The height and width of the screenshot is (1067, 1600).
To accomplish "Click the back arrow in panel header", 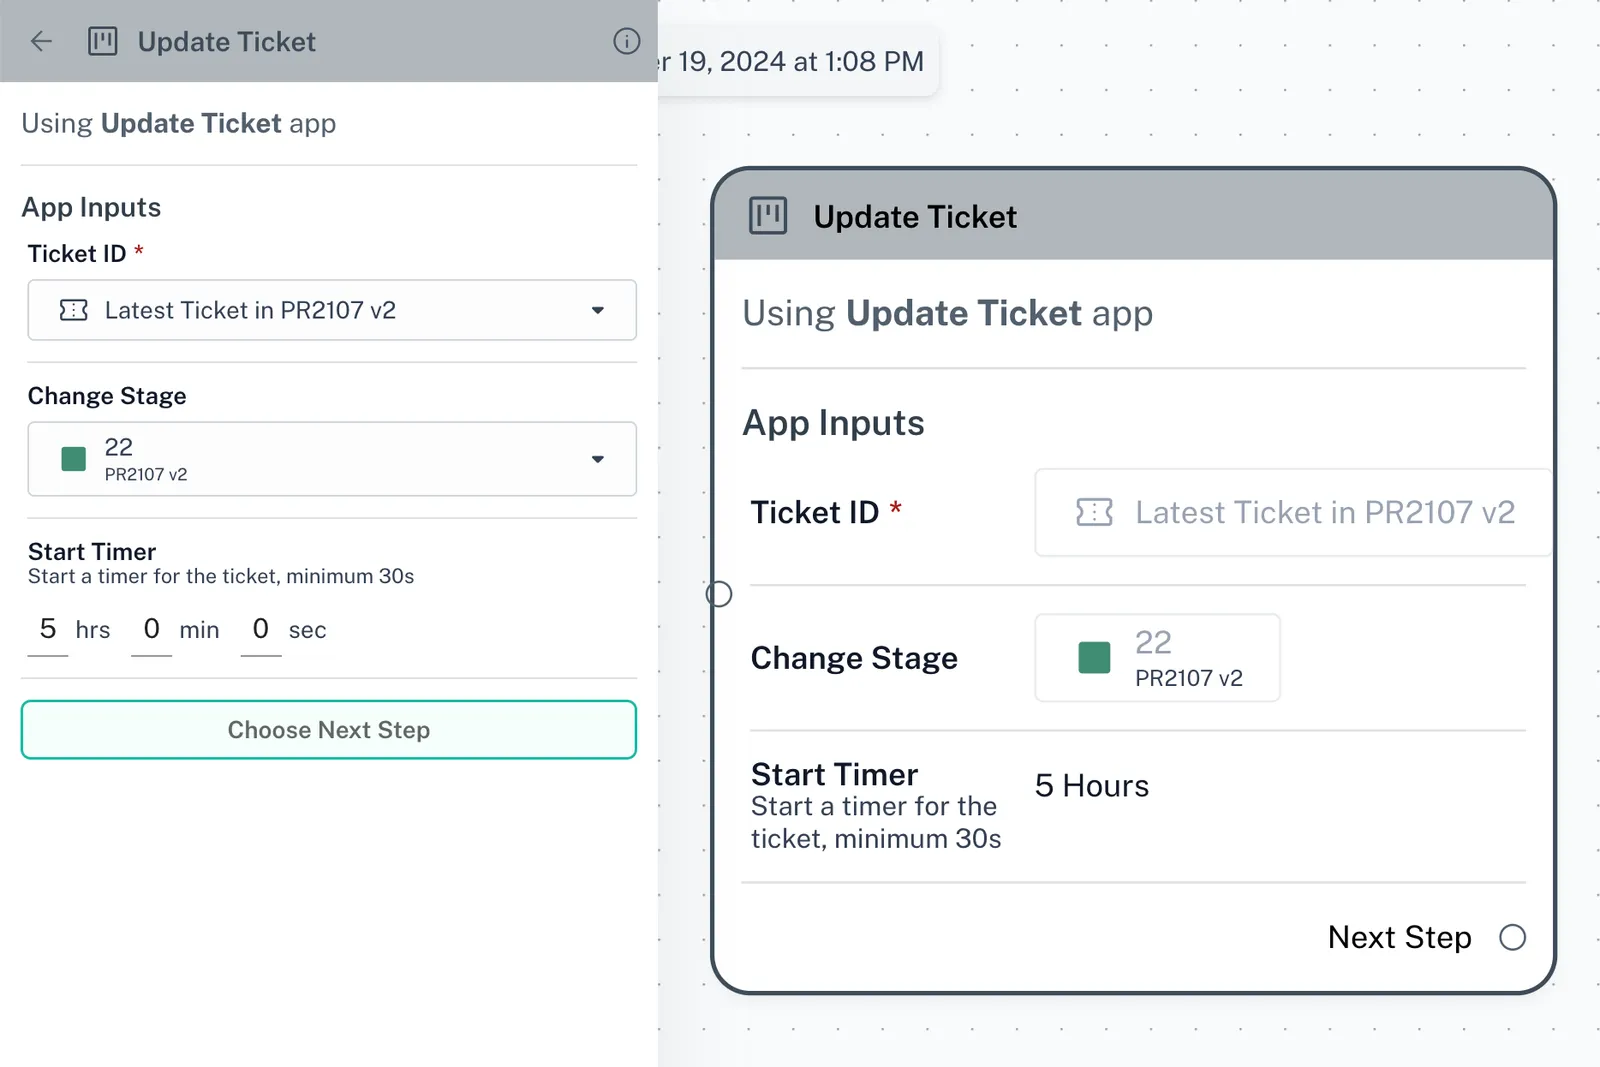I will click(x=41, y=41).
